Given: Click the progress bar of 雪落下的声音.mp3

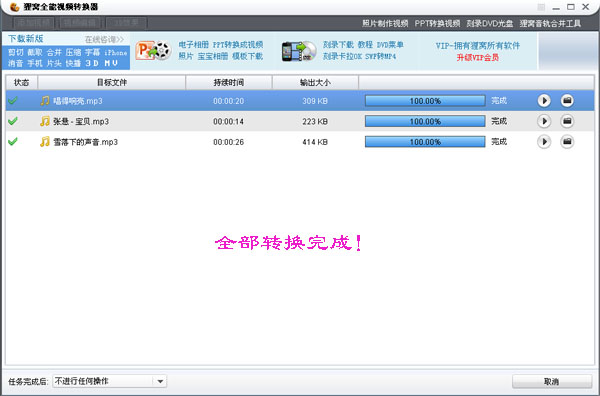Looking at the screenshot, I should tap(425, 142).
